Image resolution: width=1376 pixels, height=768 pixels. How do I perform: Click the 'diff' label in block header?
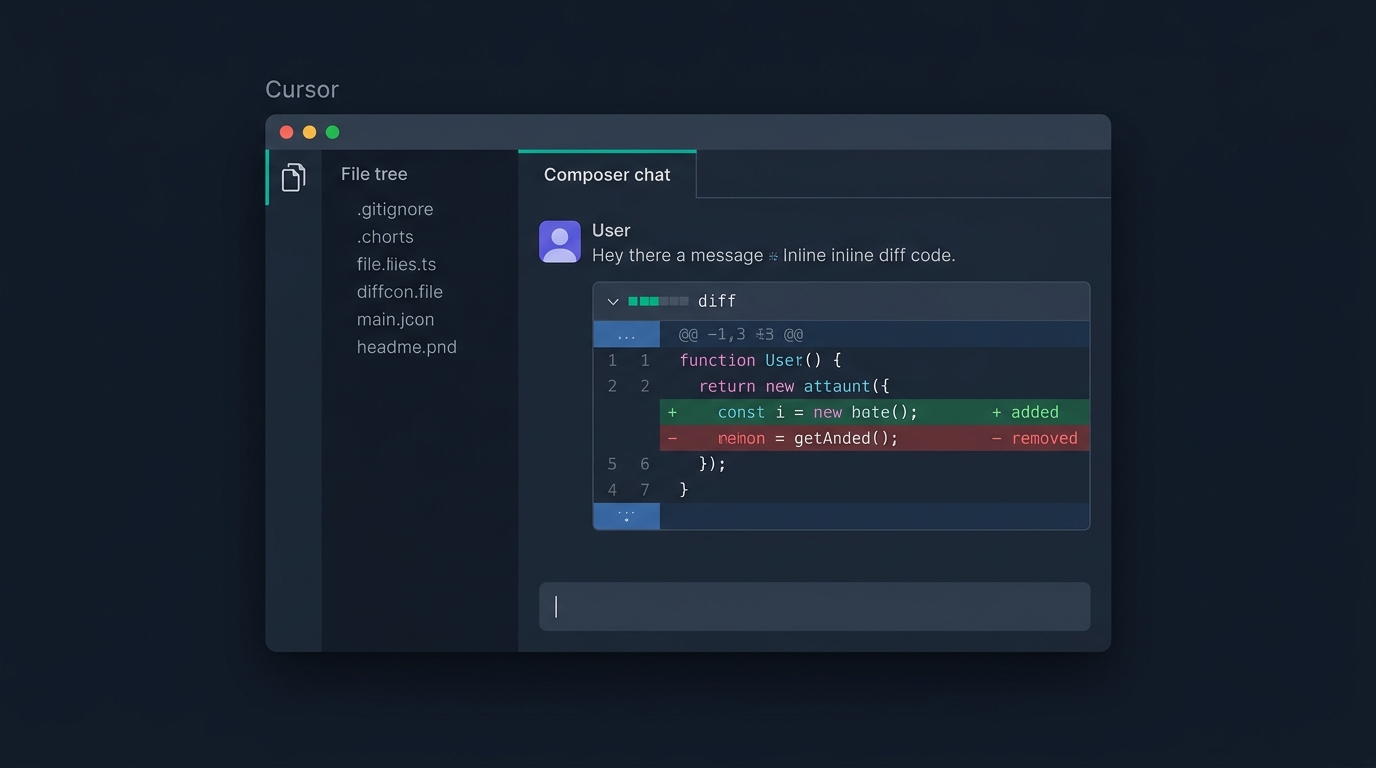[717, 301]
